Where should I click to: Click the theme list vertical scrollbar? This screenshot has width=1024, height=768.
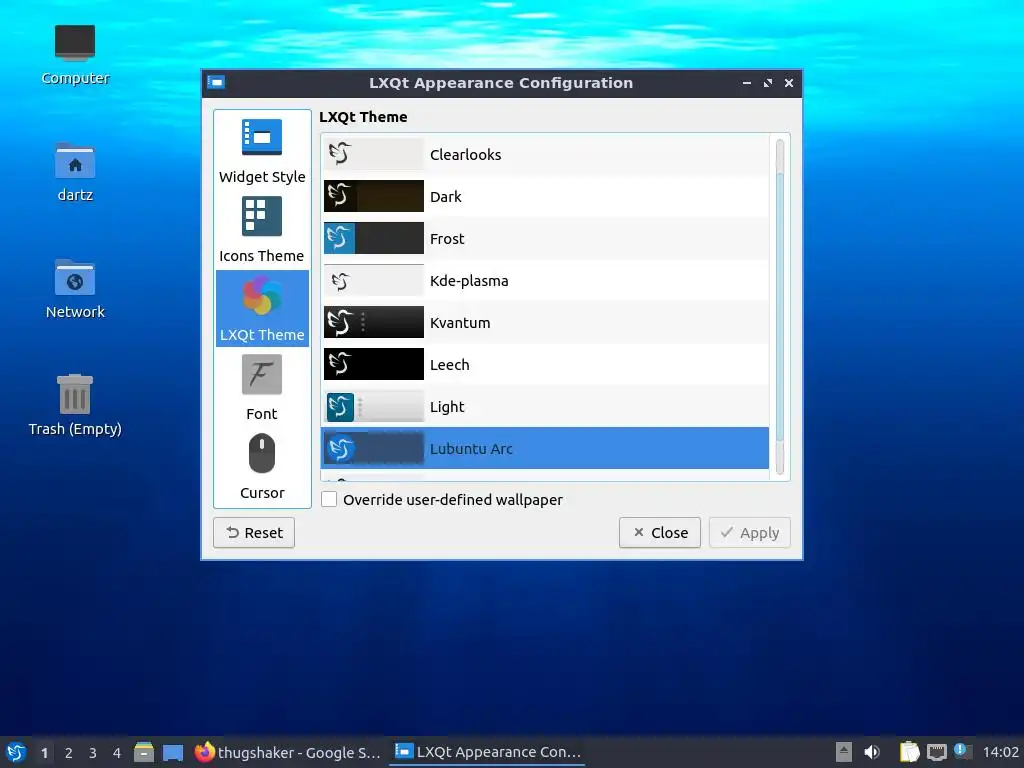(780, 306)
